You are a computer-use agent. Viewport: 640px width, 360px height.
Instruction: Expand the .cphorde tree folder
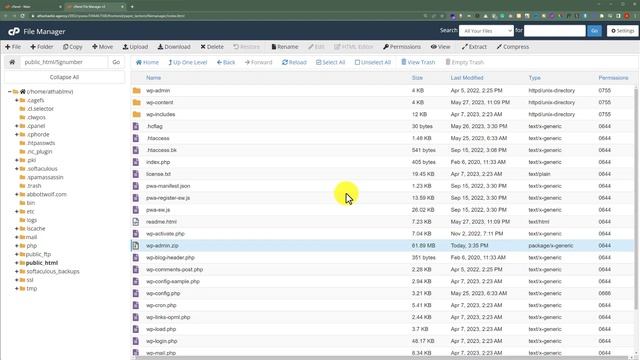coord(17,135)
